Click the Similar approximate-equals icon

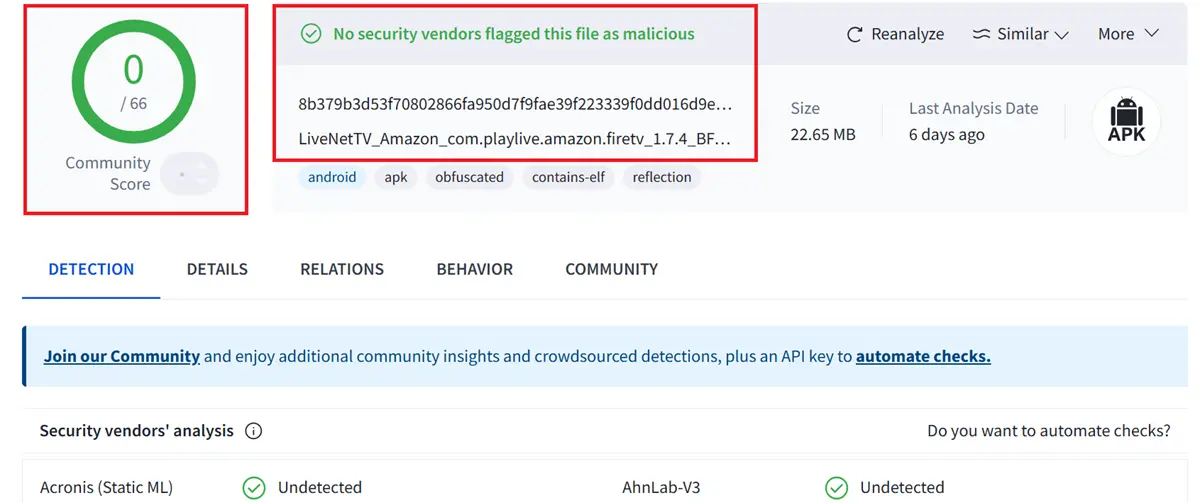(x=981, y=34)
